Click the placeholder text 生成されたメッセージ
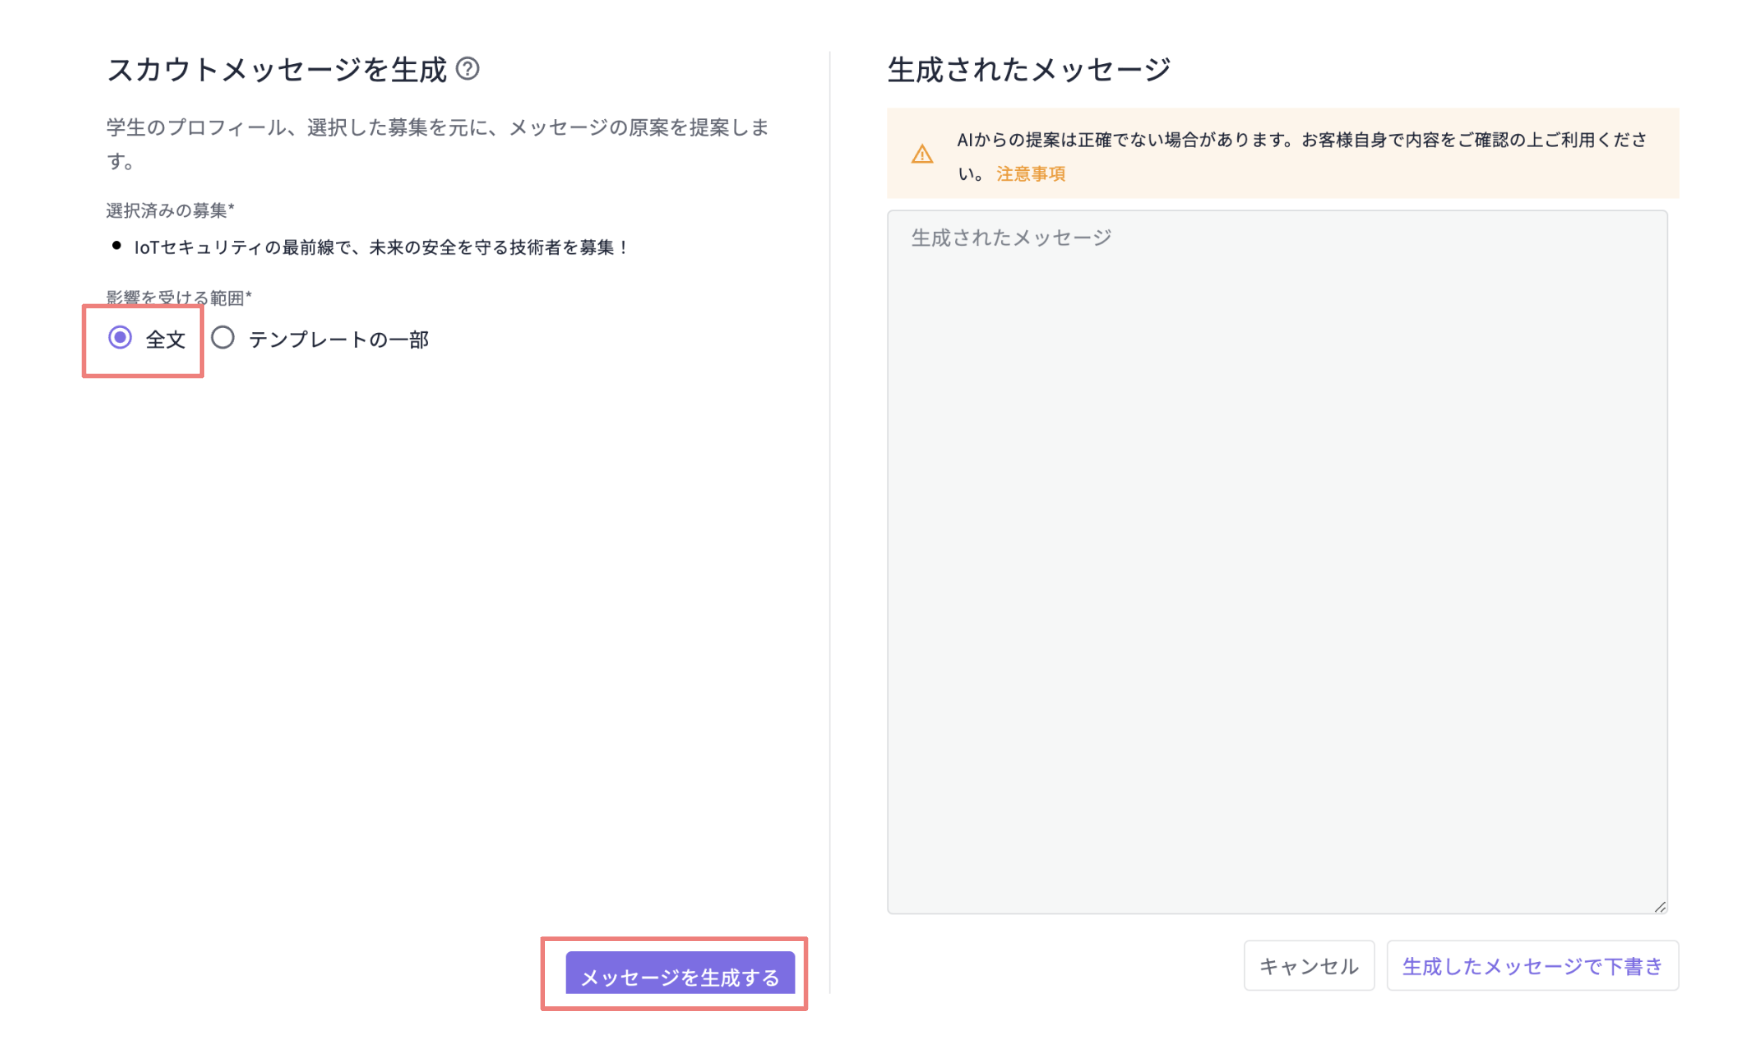The image size is (1746, 1050). pos(1008,237)
